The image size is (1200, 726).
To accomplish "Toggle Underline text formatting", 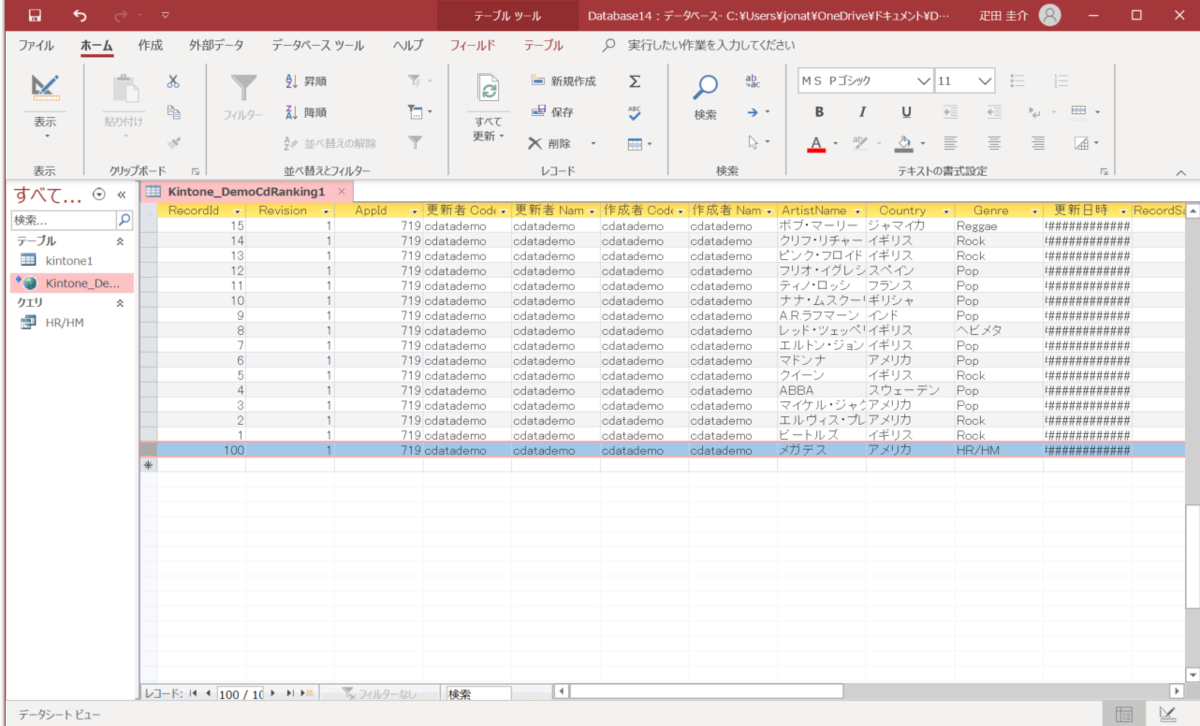I will pyautogui.click(x=906, y=112).
